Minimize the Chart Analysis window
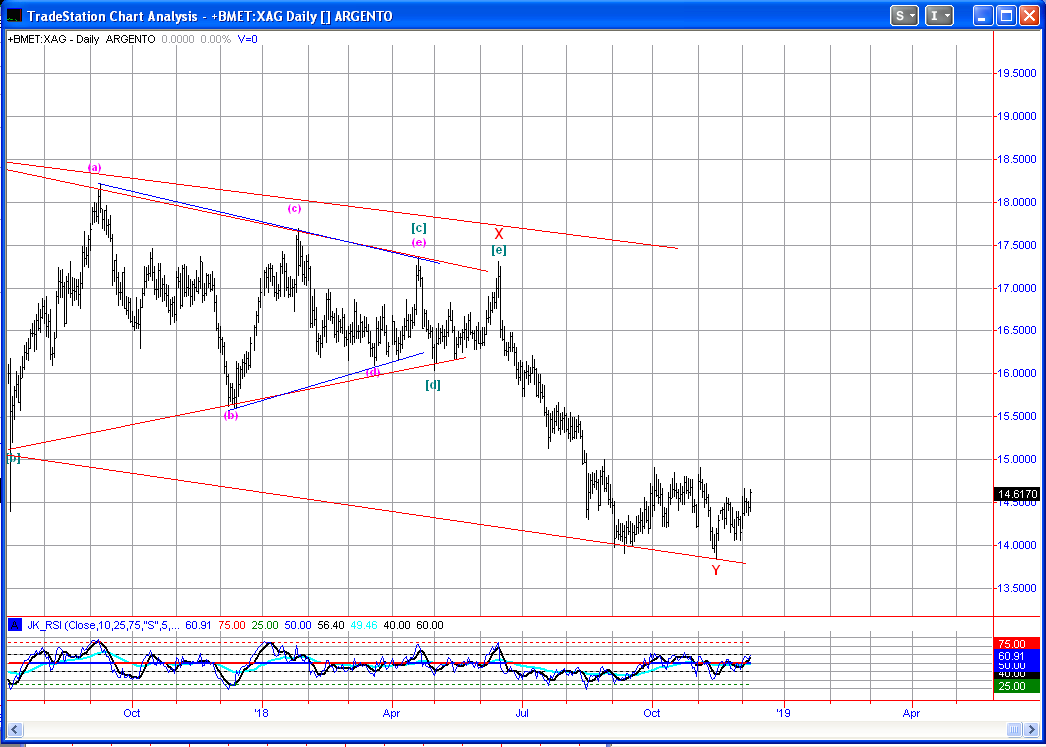This screenshot has width=1046, height=747. click(x=983, y=16)
